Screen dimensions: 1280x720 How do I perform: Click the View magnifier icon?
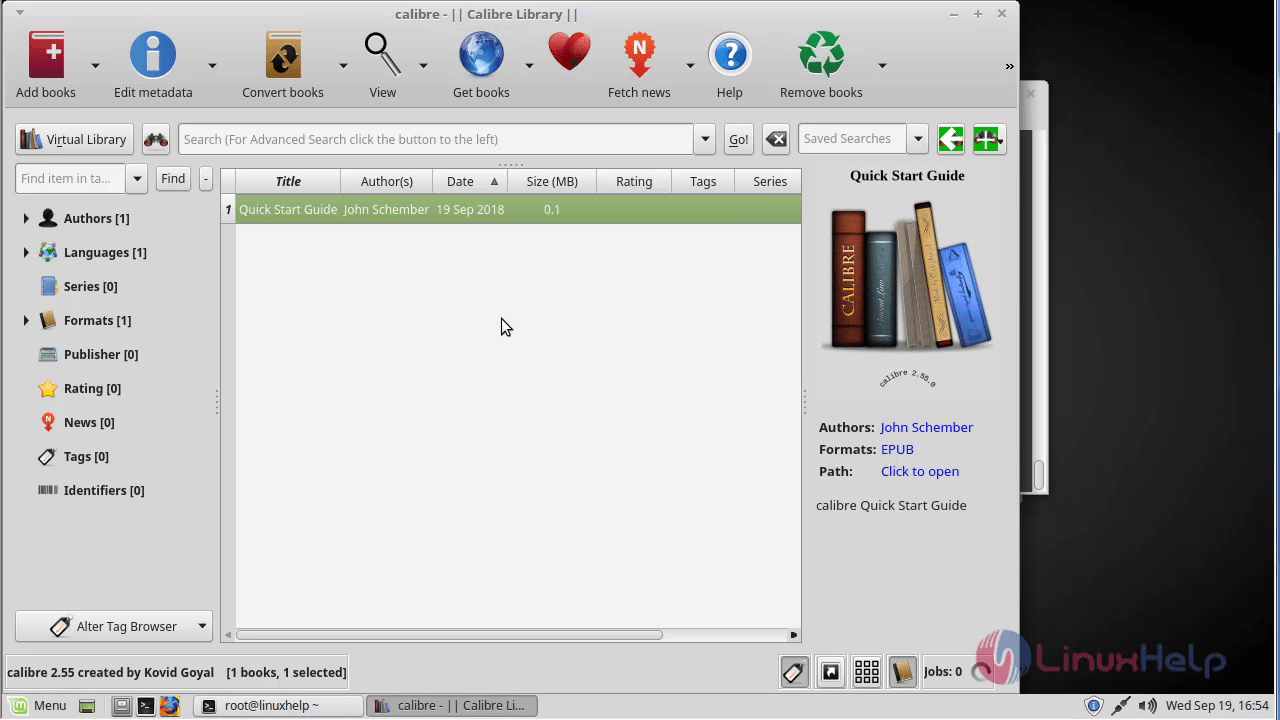[x=382, y=55]
